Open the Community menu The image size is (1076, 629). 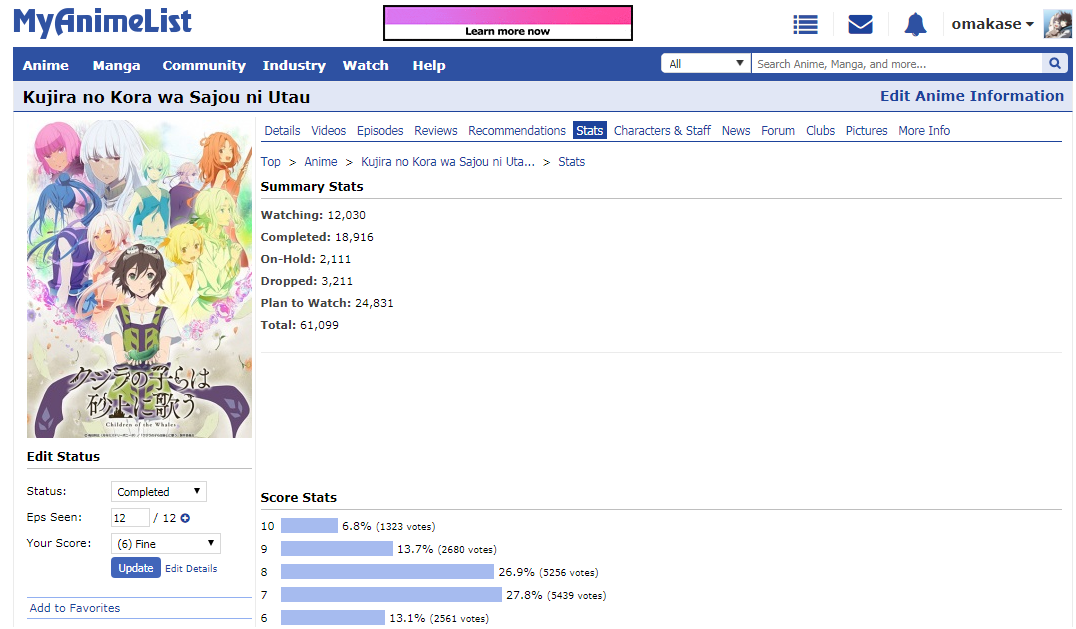click(204, 65)
